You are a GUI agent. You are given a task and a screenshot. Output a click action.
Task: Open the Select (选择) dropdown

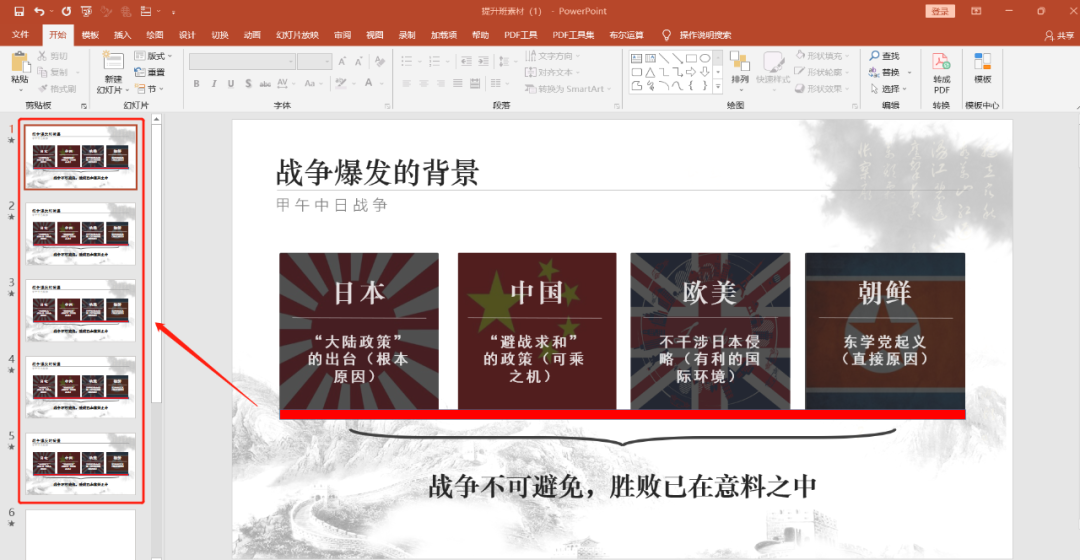coord(889,89)
